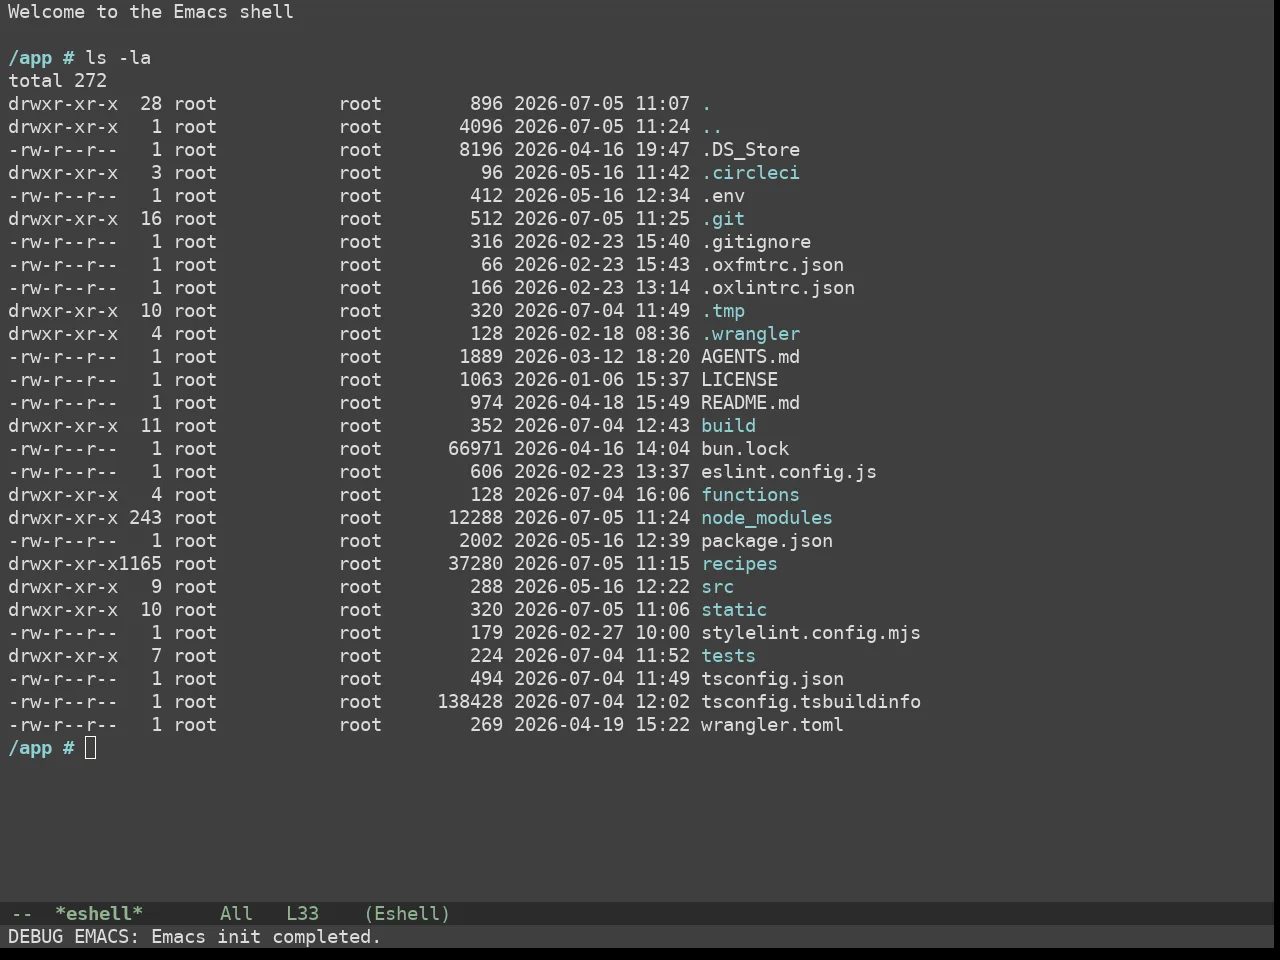
Task: Click the 243 link count of node_modules
Action: (x=145, y=518)
